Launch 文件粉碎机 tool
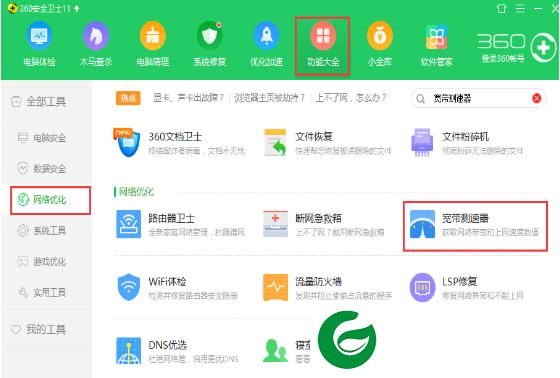This screenshot has height=378, width=560. tap(467, 143)
